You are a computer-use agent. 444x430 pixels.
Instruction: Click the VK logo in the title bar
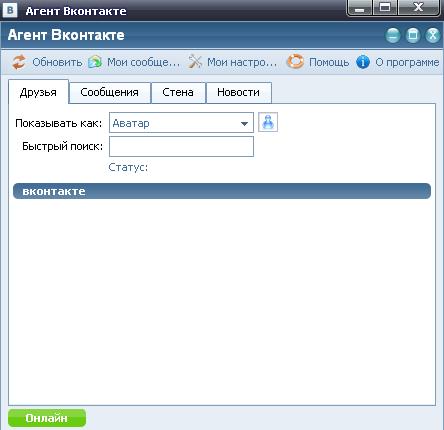coord(10,10)
